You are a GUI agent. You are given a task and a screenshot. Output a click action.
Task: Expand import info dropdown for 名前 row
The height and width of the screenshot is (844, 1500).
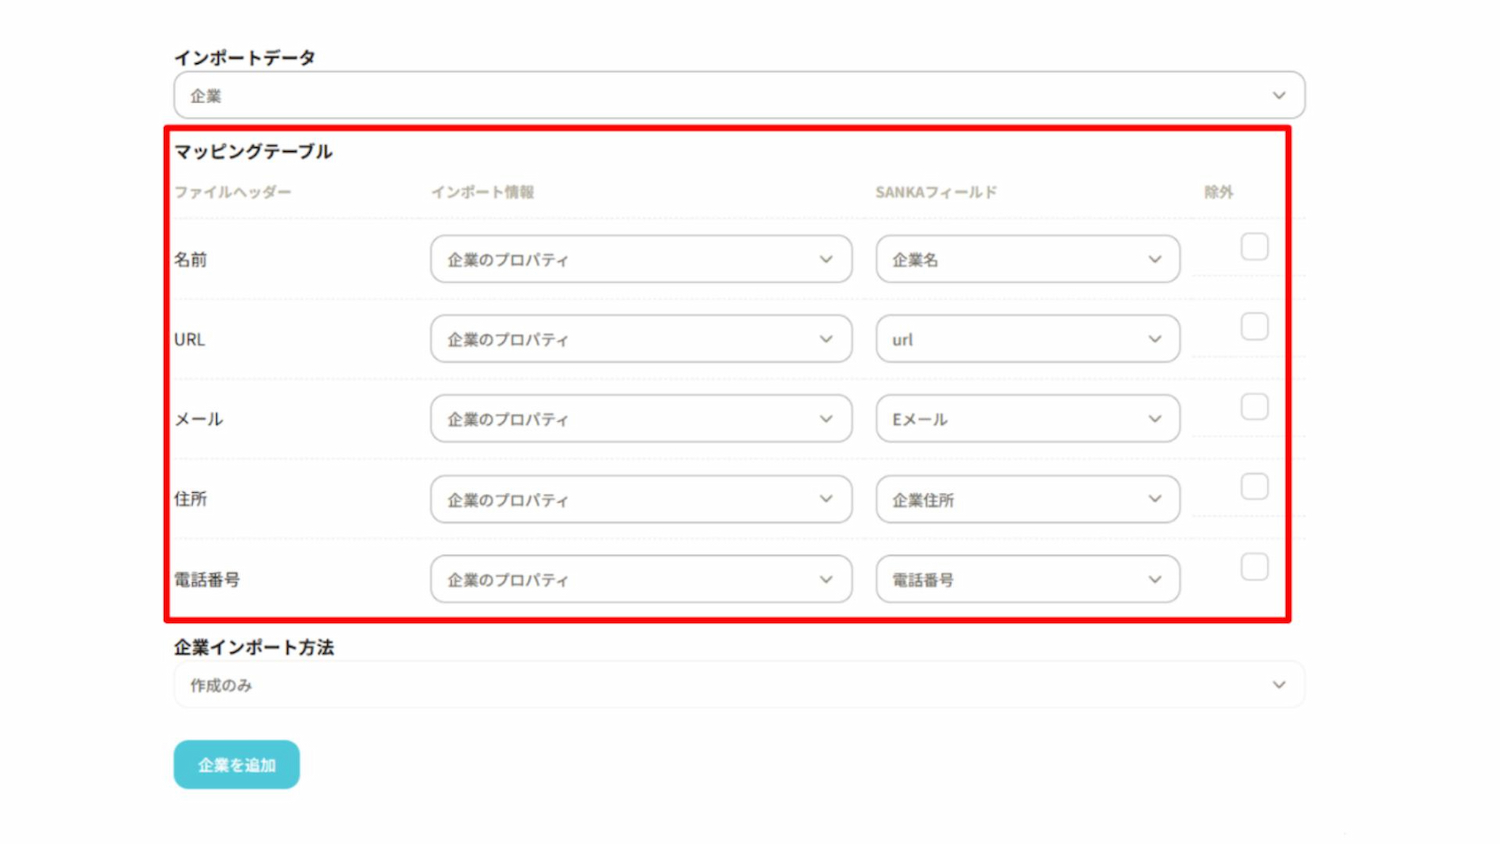pyautogui.click(x=641, y=259)
